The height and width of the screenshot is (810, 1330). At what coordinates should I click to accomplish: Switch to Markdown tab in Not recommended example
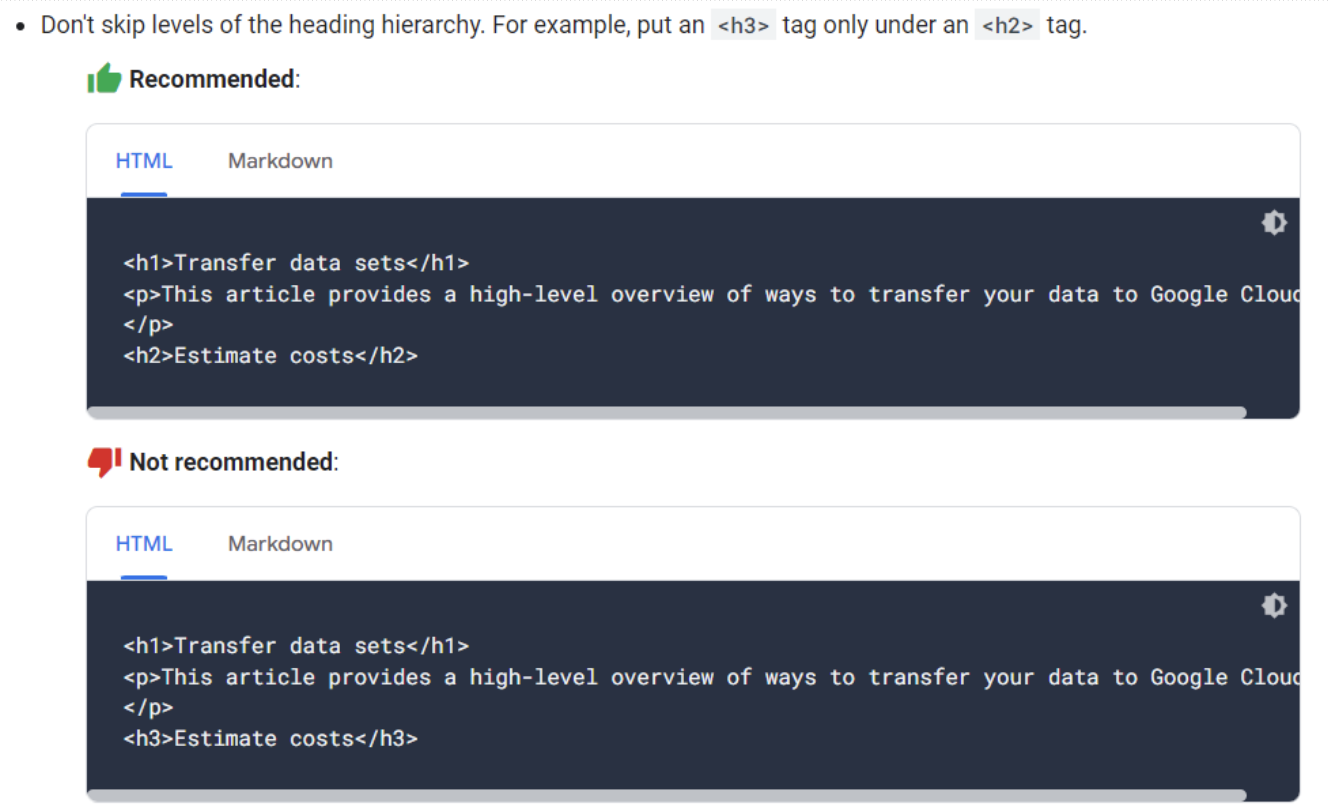point(280,544)
